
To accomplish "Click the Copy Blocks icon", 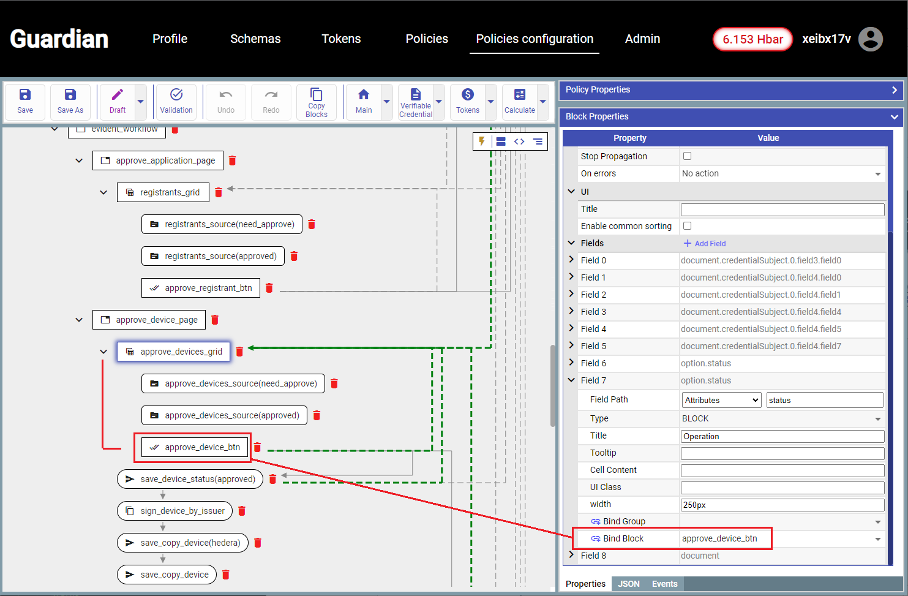I will click(316, 101).
